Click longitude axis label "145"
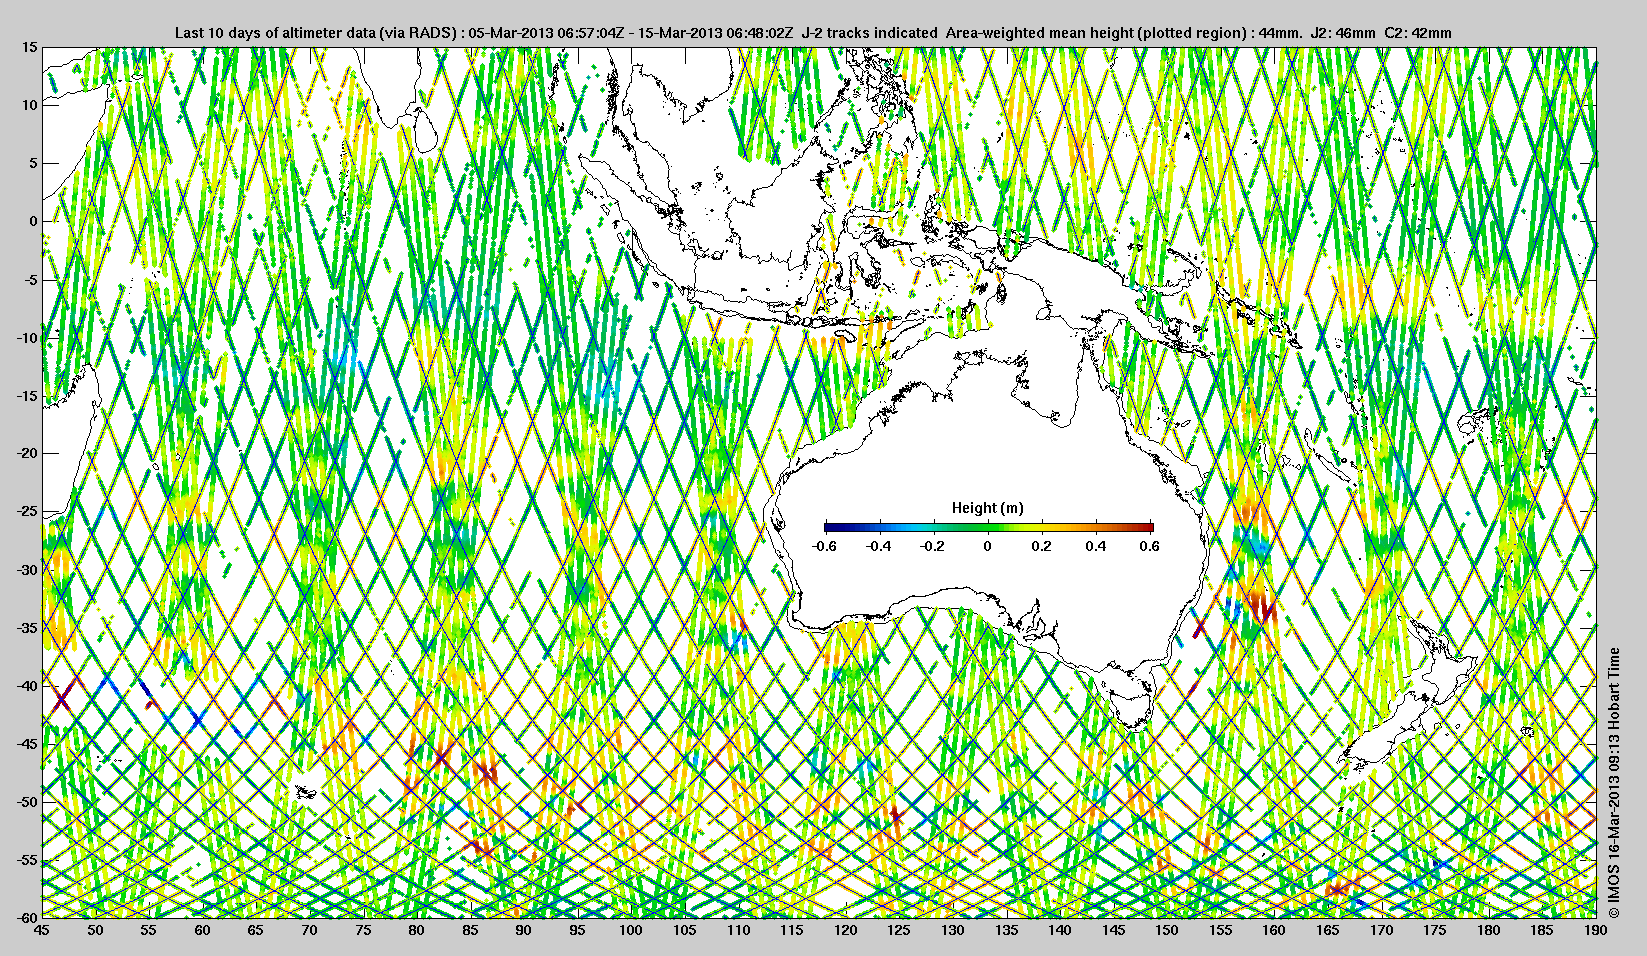This screenshot has height=956, width=1647. coord(1114,930)
